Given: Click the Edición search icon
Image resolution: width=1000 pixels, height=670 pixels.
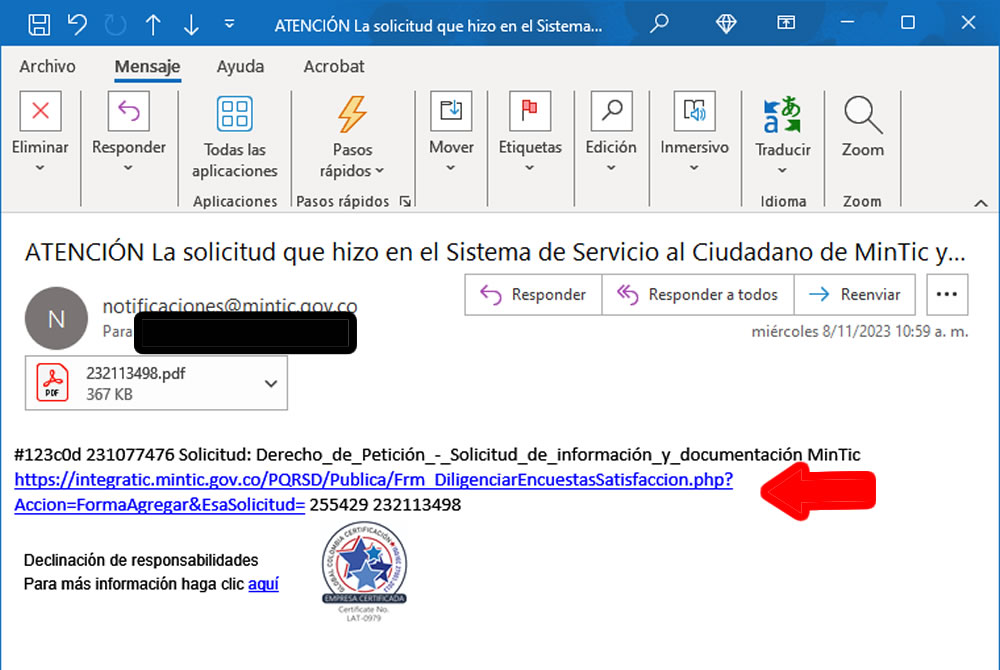Looking at the screenshot, I should (612, 111).
